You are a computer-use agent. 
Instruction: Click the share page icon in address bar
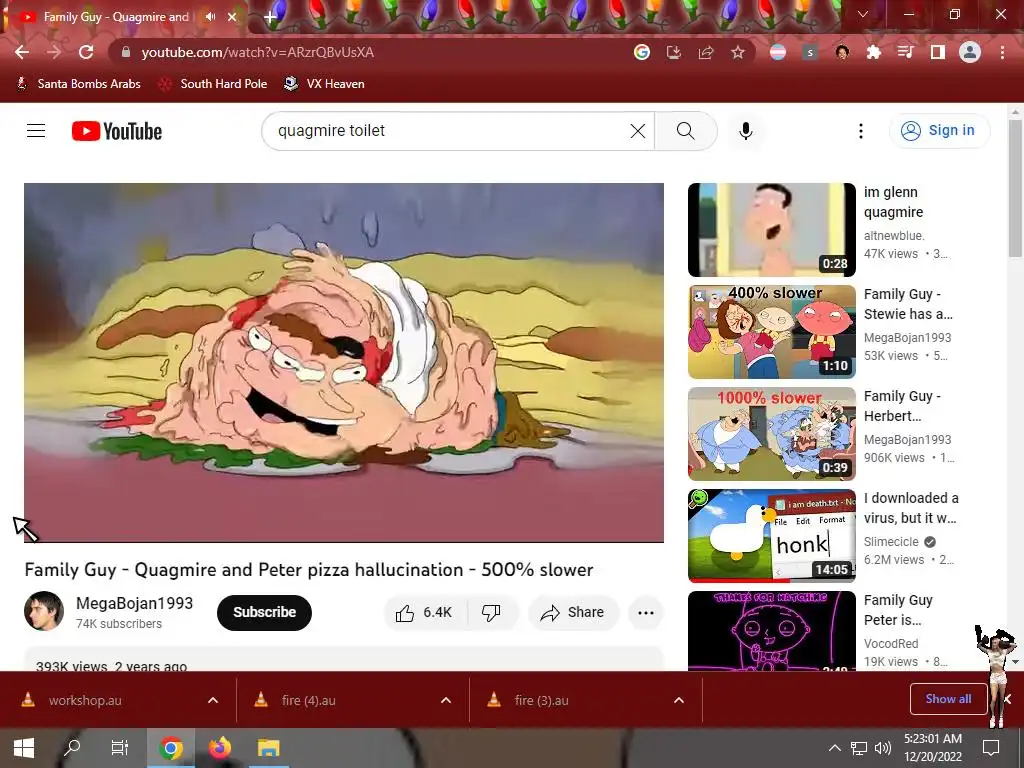point(706,52)
